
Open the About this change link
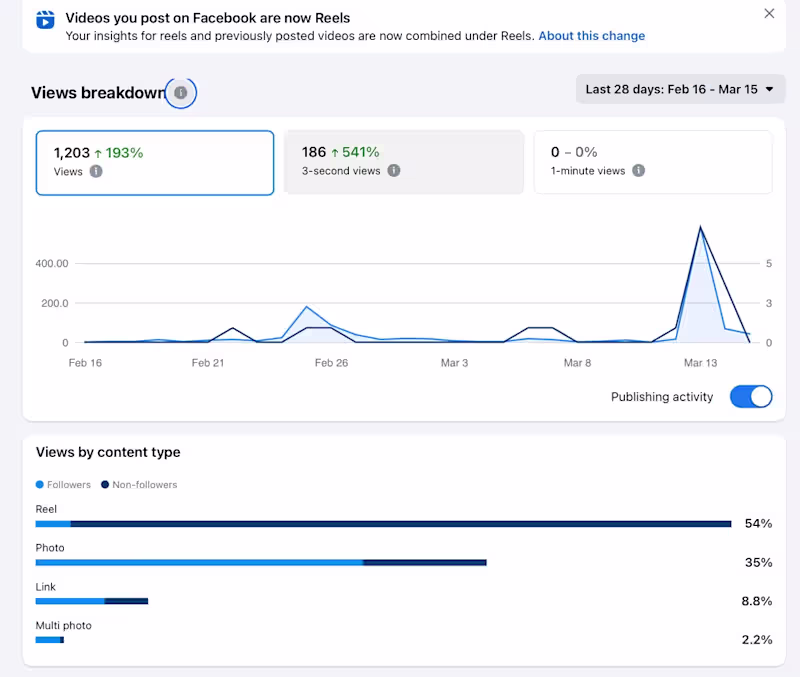click(x=591, y=36)
